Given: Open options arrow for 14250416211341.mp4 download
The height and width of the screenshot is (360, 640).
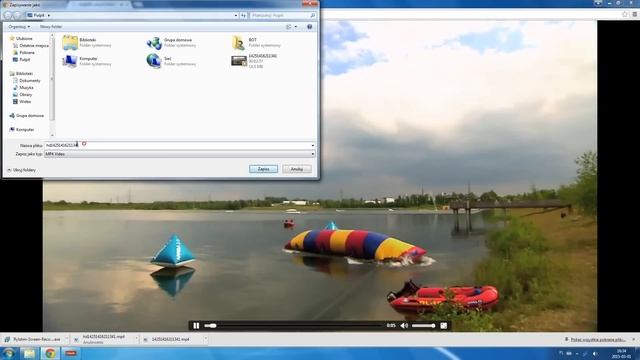Looking at the screenshot, I should [205, 339].
